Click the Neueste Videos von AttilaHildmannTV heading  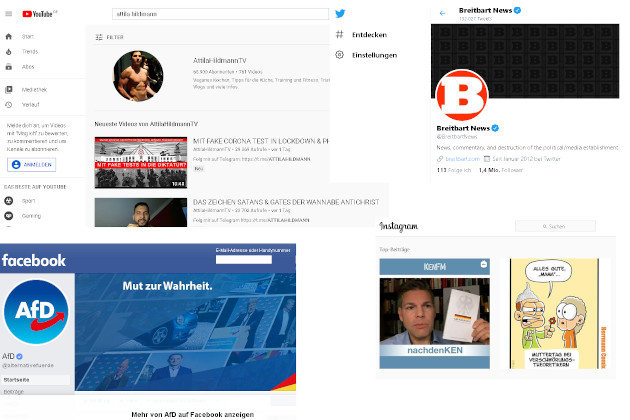pos(146,124)
